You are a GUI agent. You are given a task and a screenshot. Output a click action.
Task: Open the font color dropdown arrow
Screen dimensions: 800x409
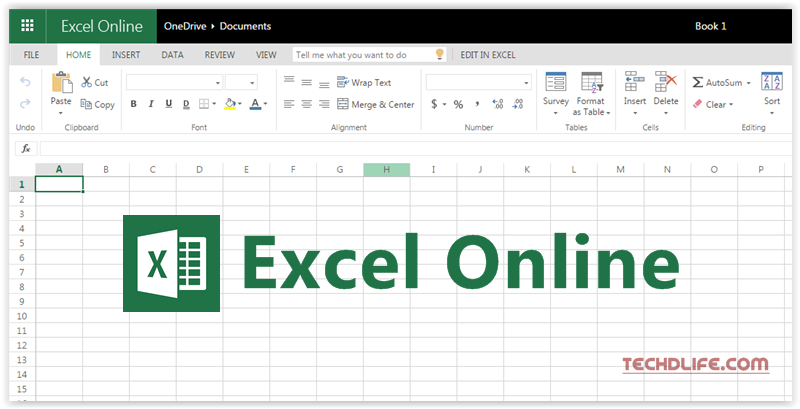[x=265, y=104]
